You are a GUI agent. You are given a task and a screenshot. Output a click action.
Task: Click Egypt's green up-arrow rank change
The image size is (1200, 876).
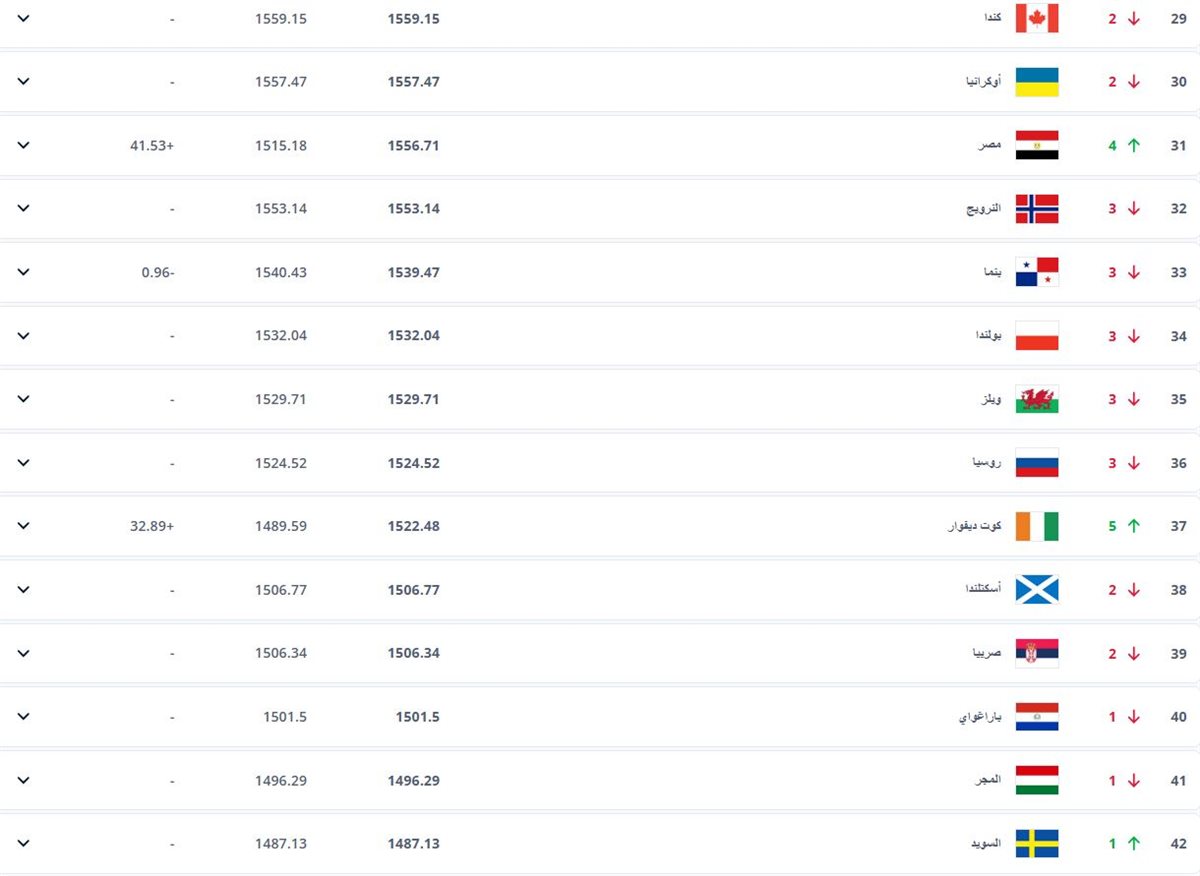1134,145
